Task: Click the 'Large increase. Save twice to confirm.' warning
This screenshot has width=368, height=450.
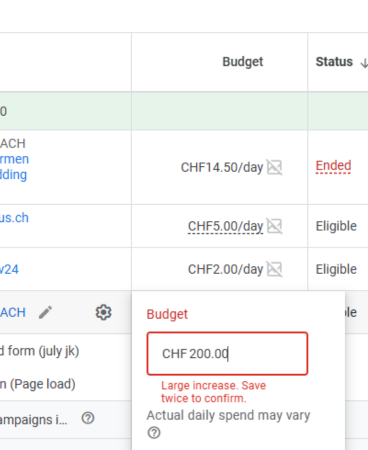Action: [213, 392]
